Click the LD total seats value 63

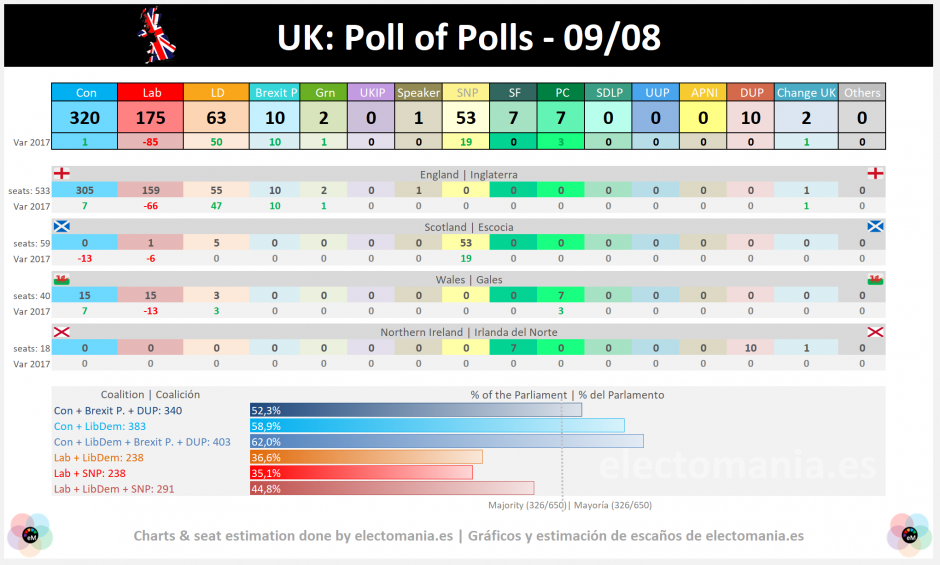coord(216,118)
